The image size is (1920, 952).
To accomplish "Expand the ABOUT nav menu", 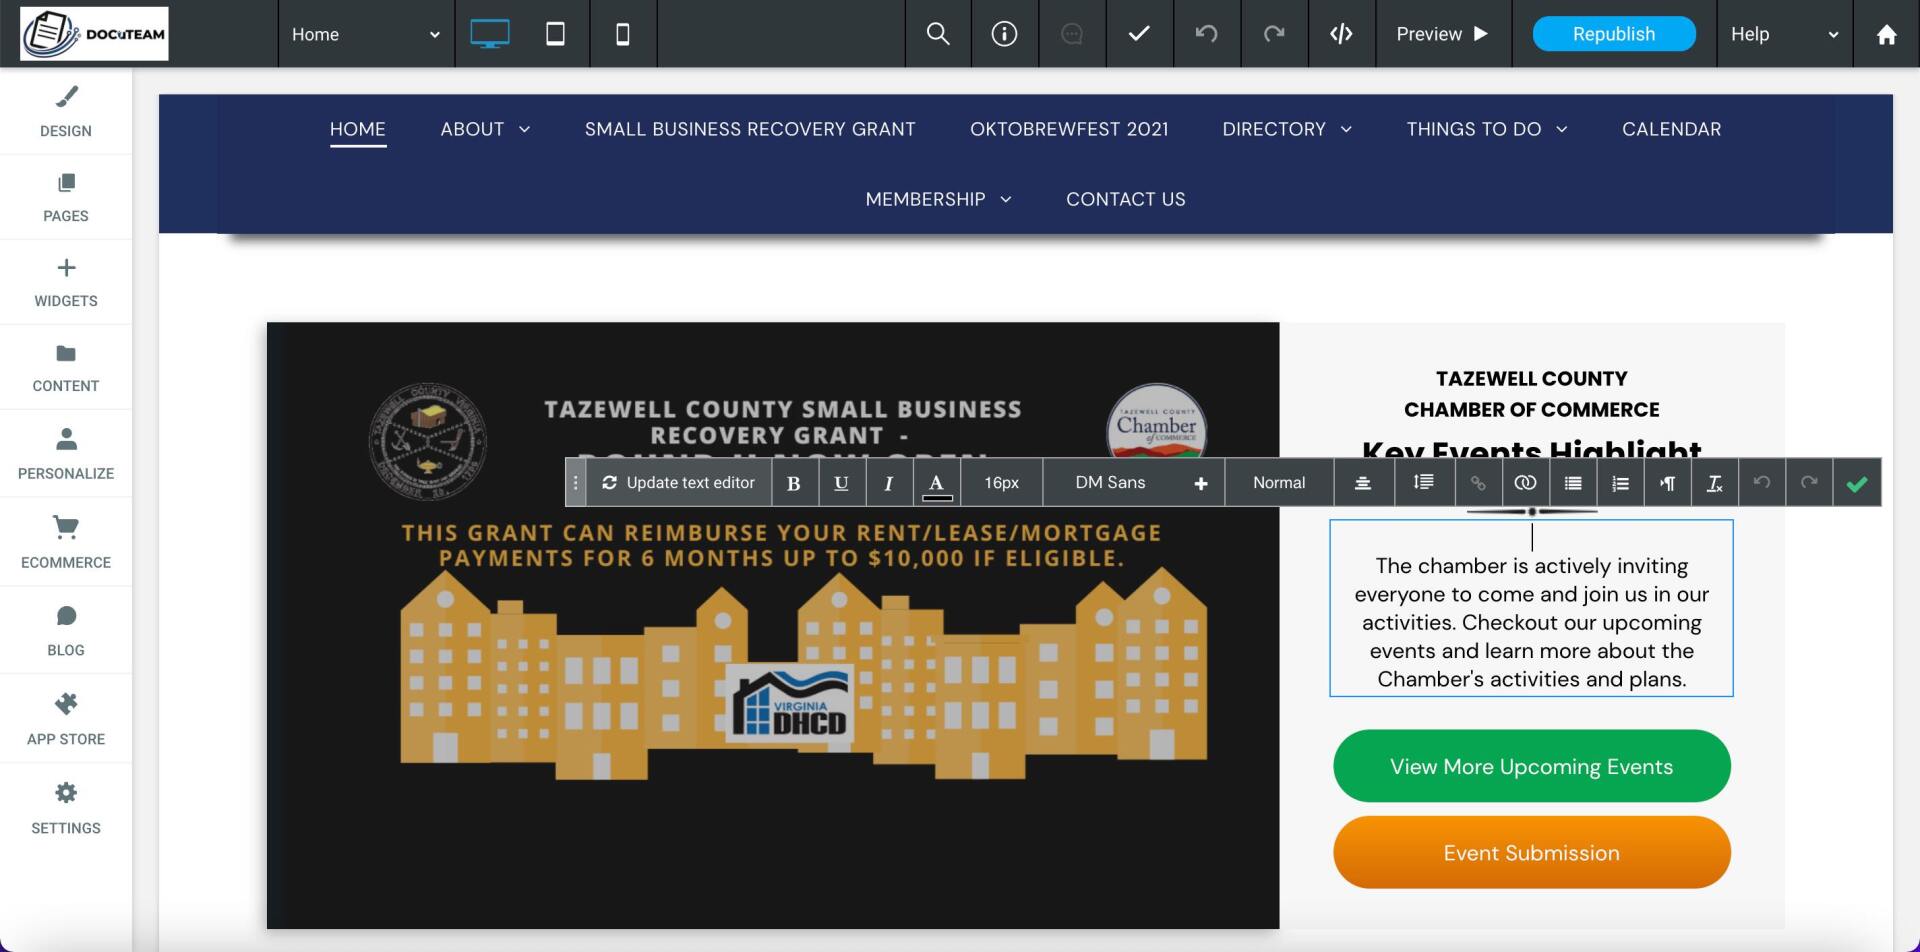I will [486, 129].
